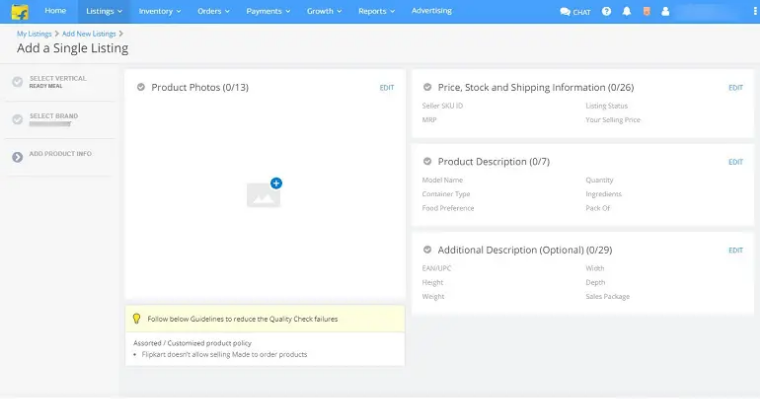Select the Select Brand step label

click(53, 116)
